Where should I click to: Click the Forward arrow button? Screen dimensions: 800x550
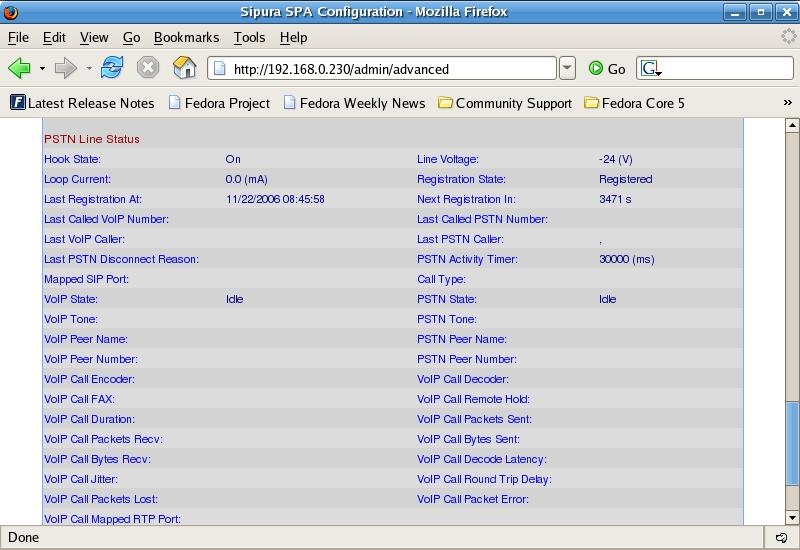tap(66, 68)
